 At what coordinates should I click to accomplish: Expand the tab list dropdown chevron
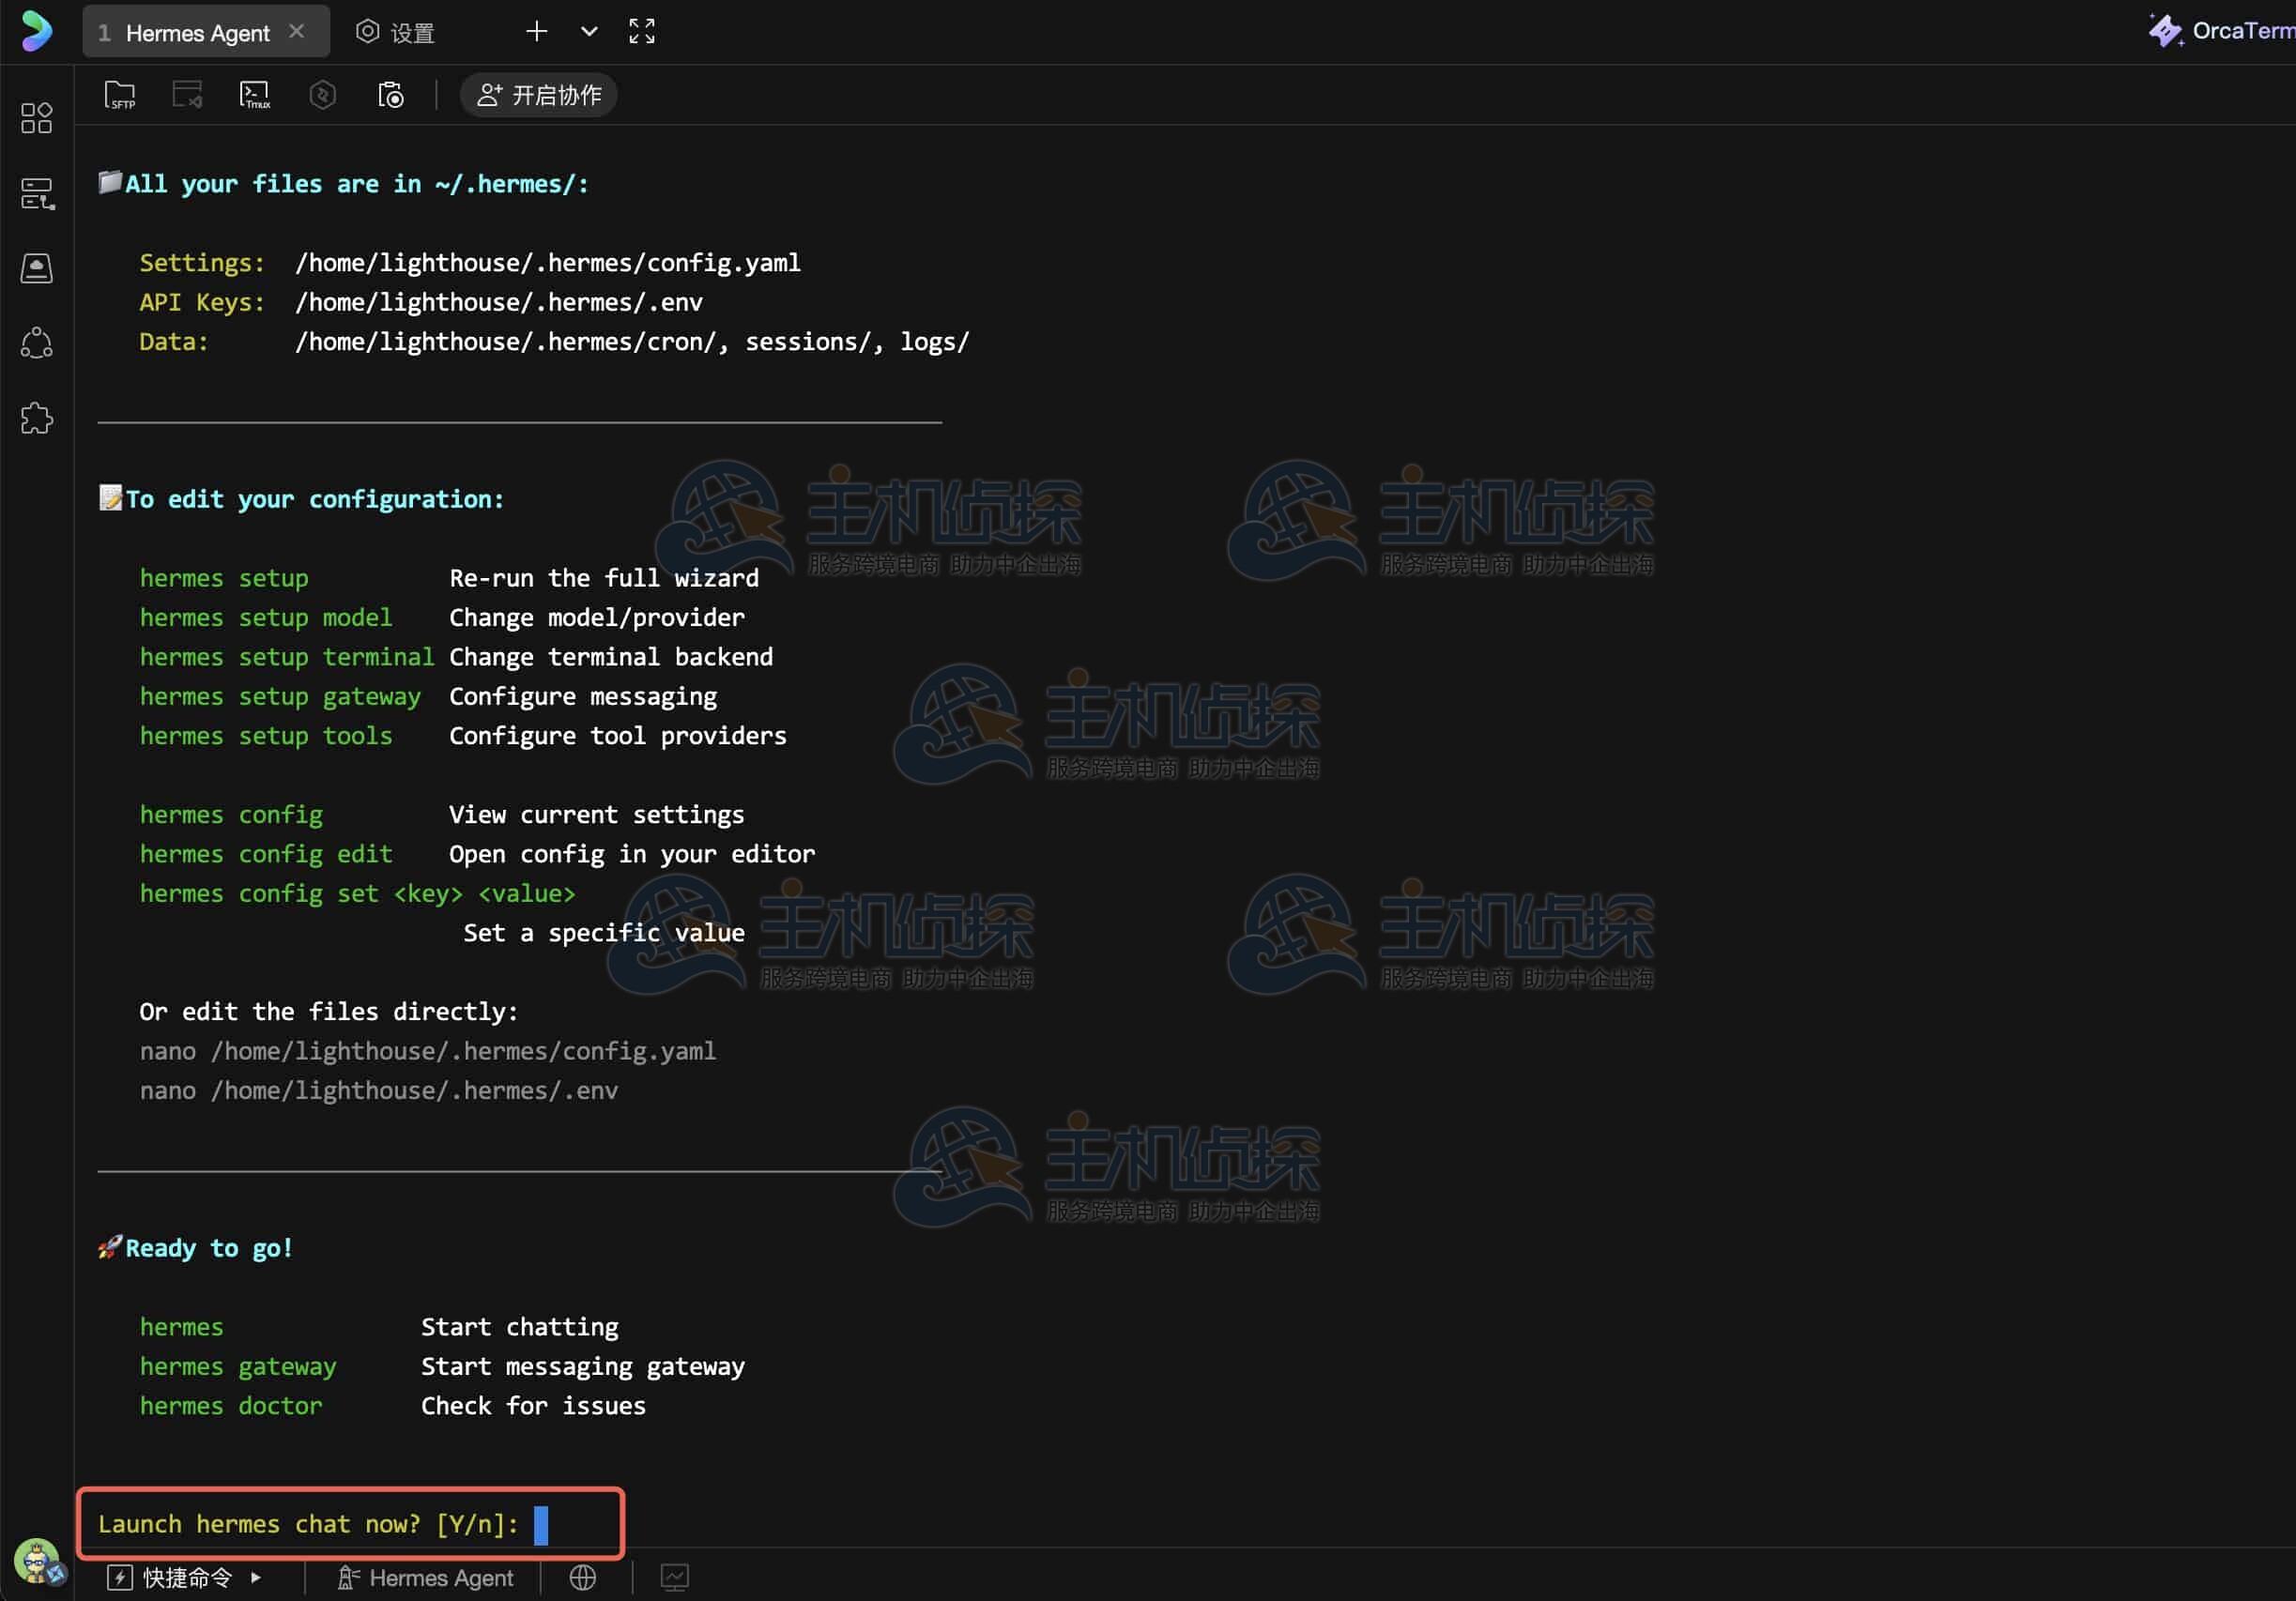pos(589,32)
